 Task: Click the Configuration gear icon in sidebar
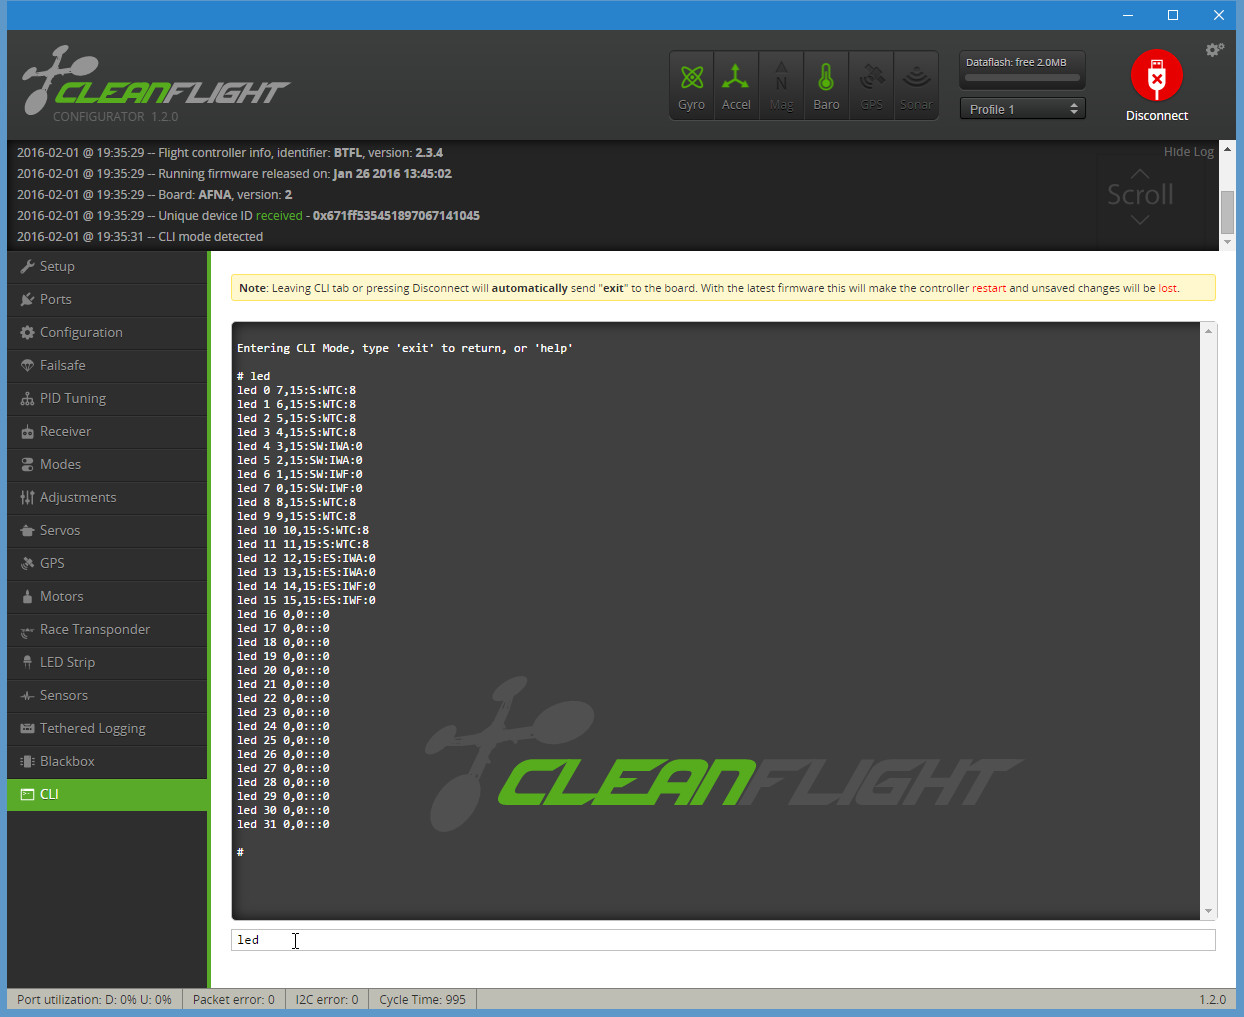(x=27, y=333)
